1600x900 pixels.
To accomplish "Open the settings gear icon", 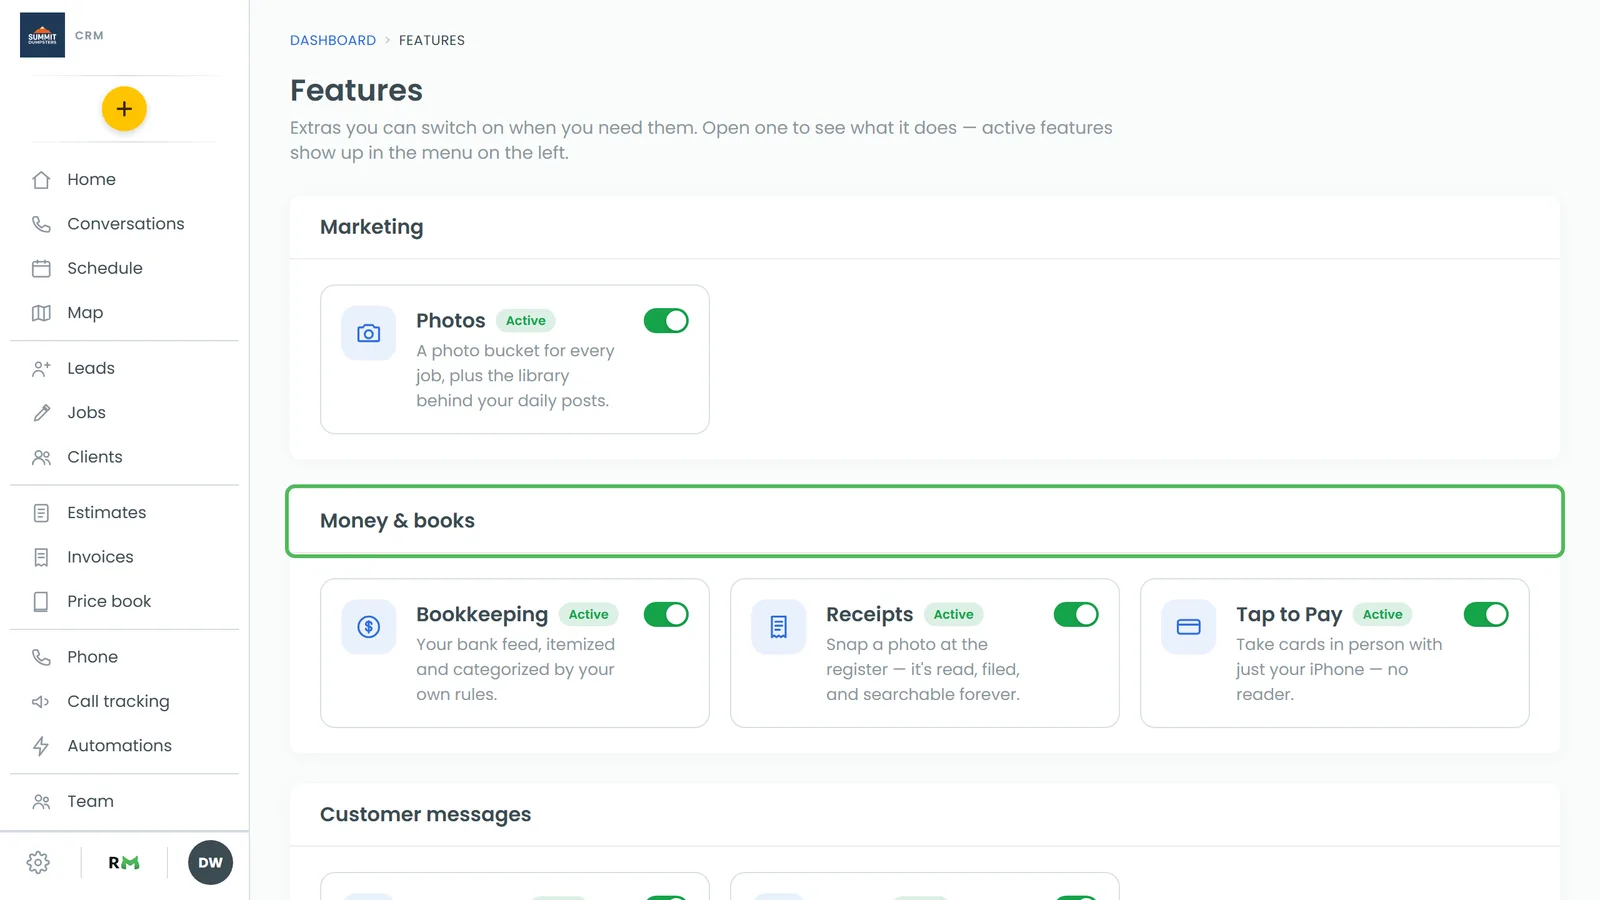I will coord(38,863).
